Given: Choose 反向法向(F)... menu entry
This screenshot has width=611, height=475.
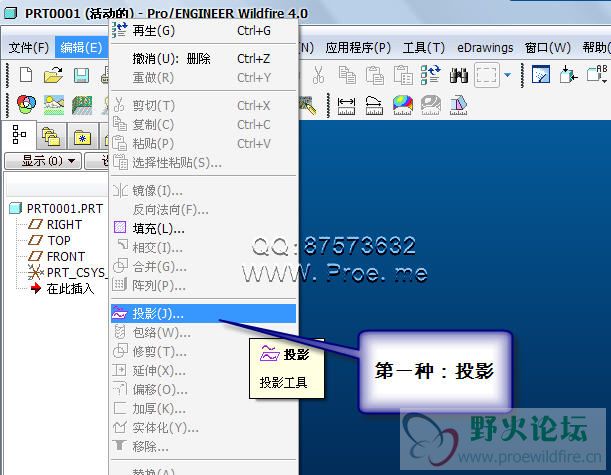Looking at the screenshot, I should [x=203, y=210].
